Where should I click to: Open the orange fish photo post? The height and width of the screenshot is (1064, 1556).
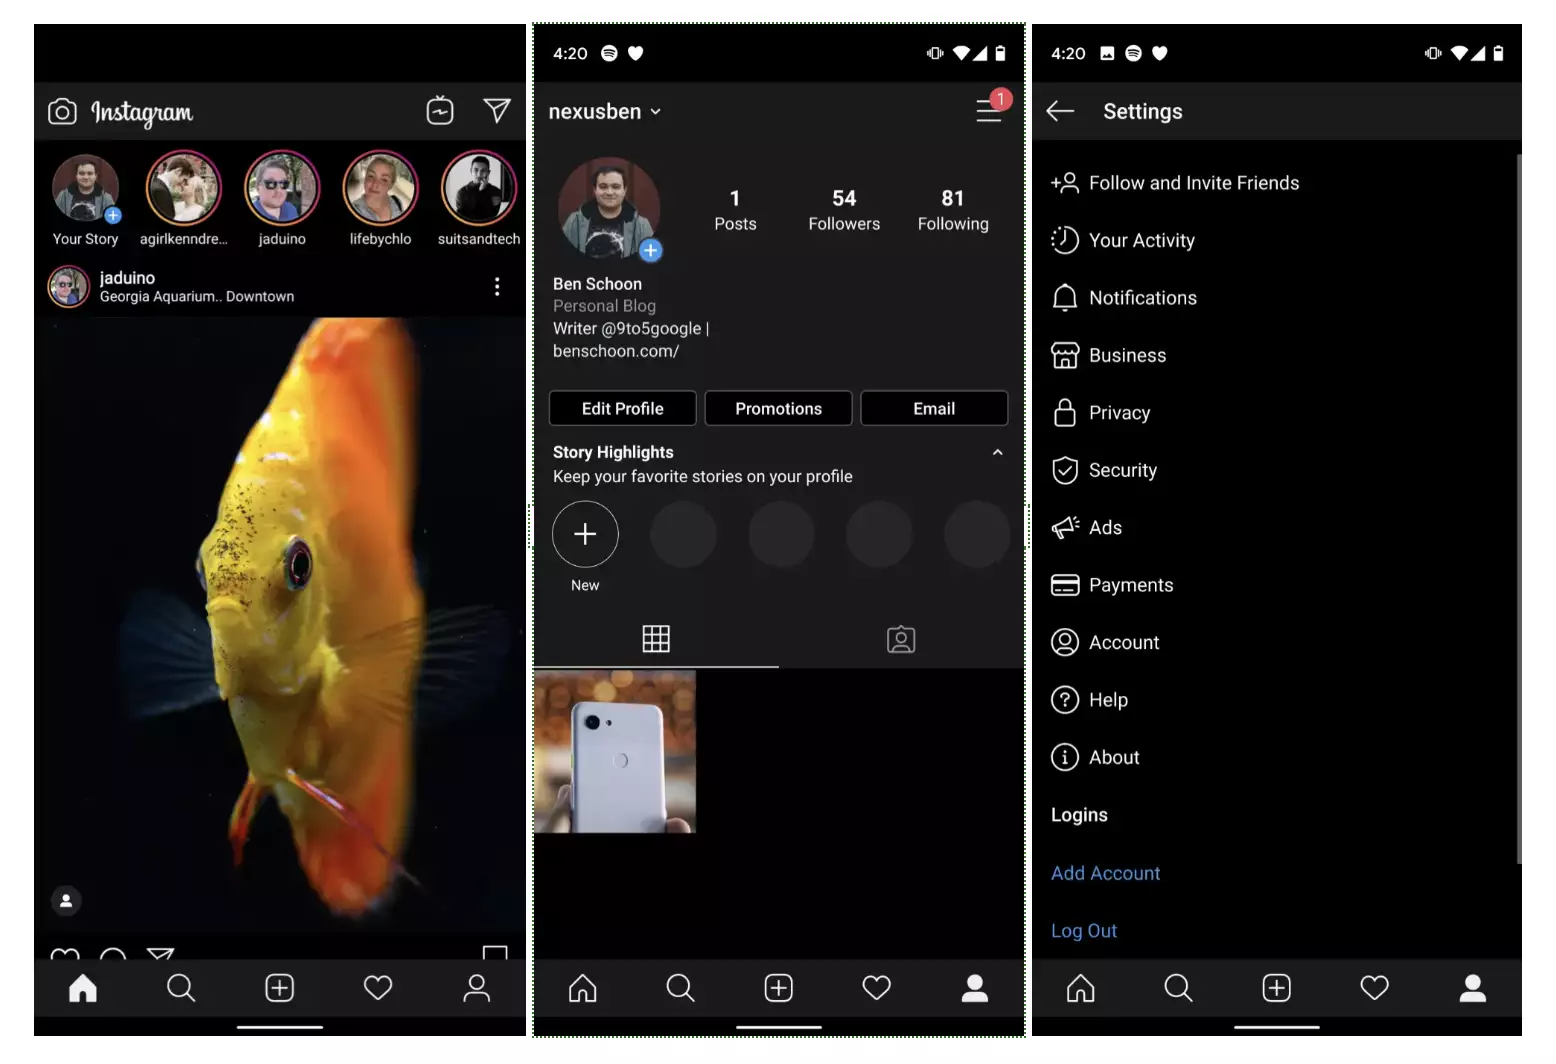coord(280,625)
